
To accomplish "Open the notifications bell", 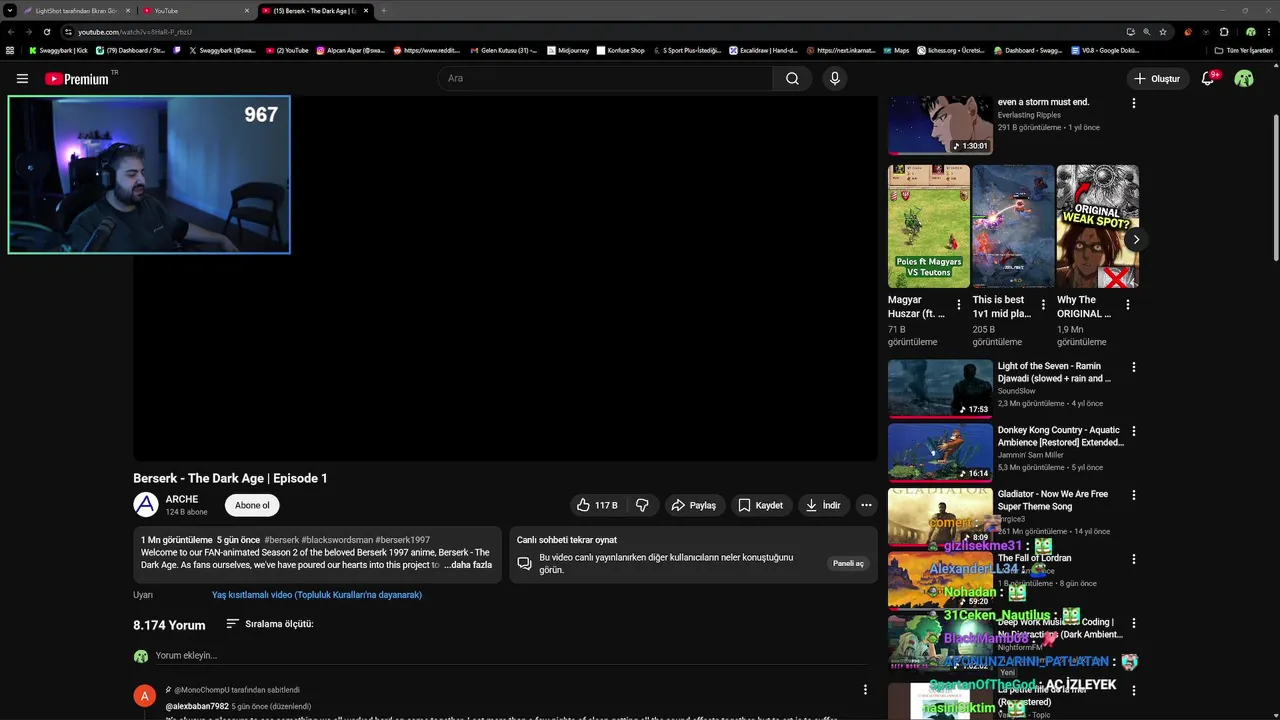I will [1208, 78].
